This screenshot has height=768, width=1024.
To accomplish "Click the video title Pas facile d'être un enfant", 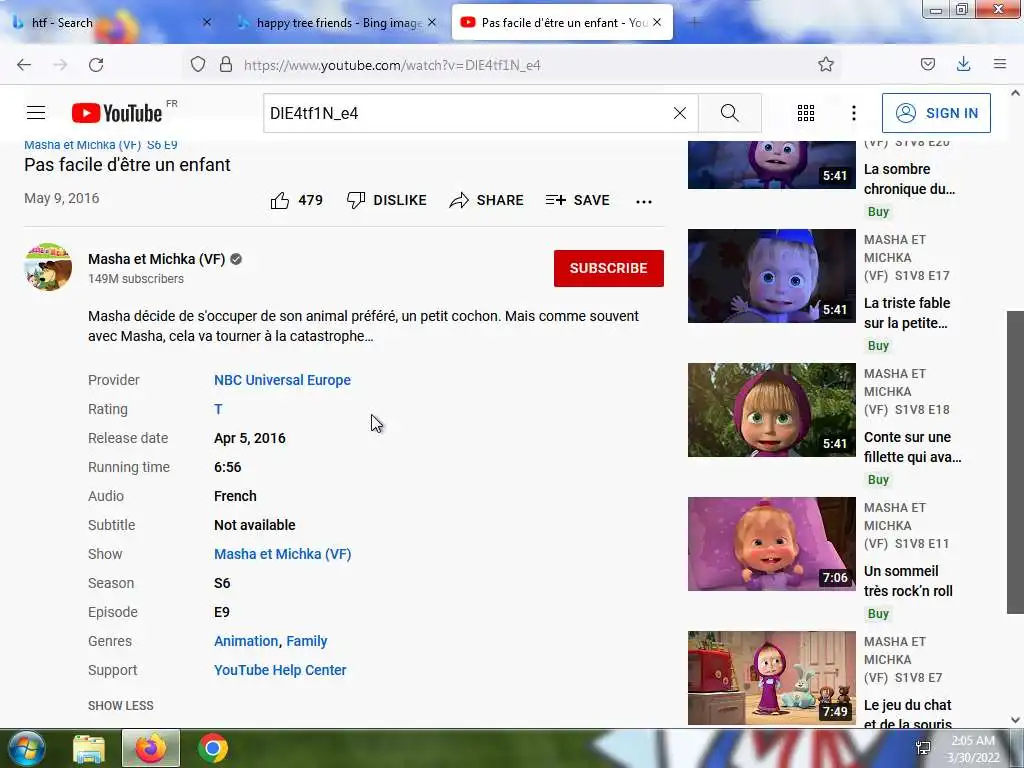I will point(127,165).
